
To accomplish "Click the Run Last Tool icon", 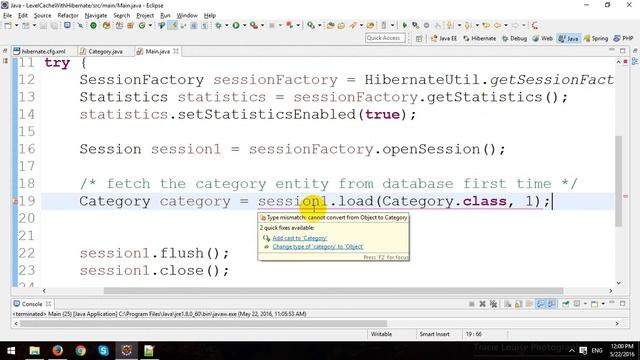I will point(254,25).
